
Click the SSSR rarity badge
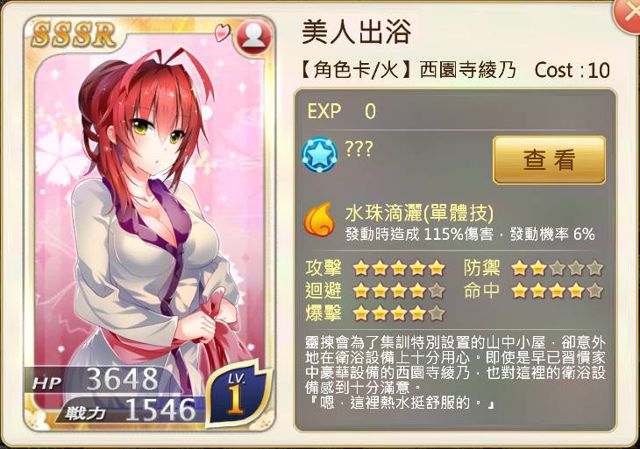tap(73, 35)
